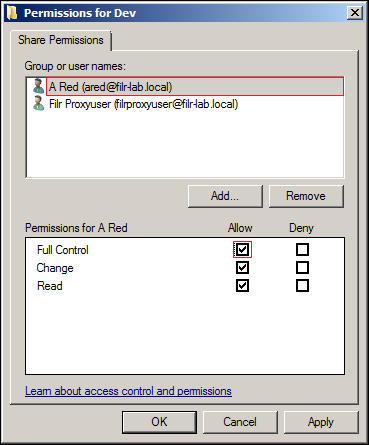
Task: Close the Permissions for Dev dialog
Action: [x=355, y=13]
